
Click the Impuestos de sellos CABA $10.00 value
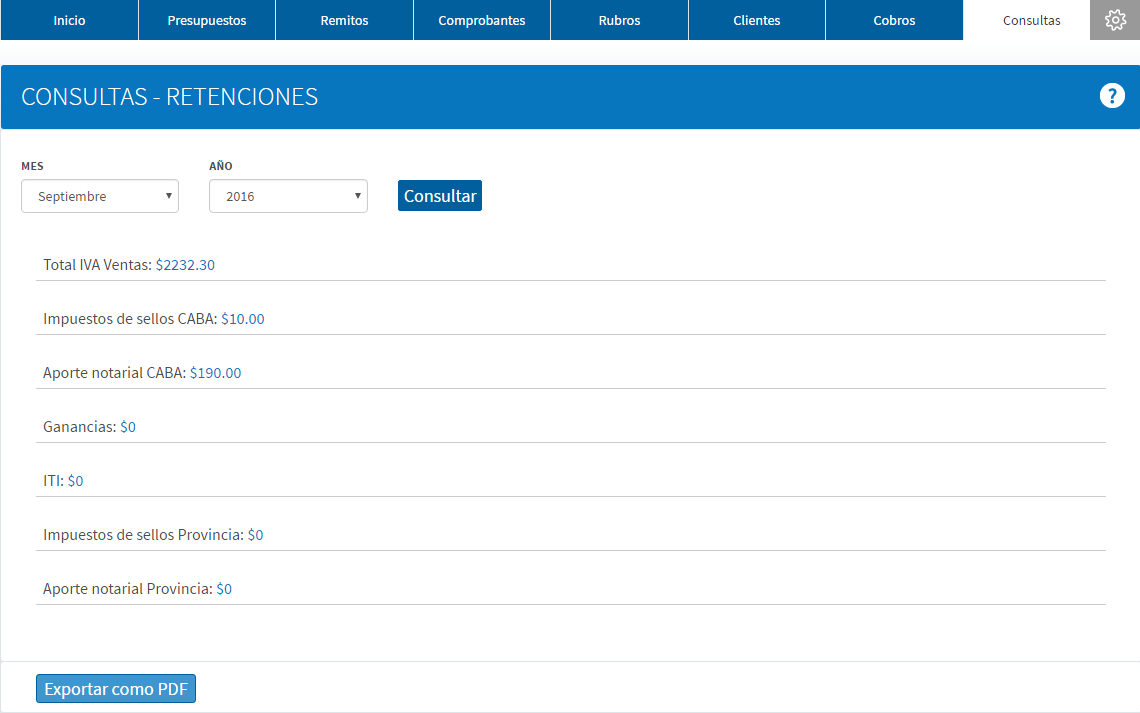coord(243,318)
